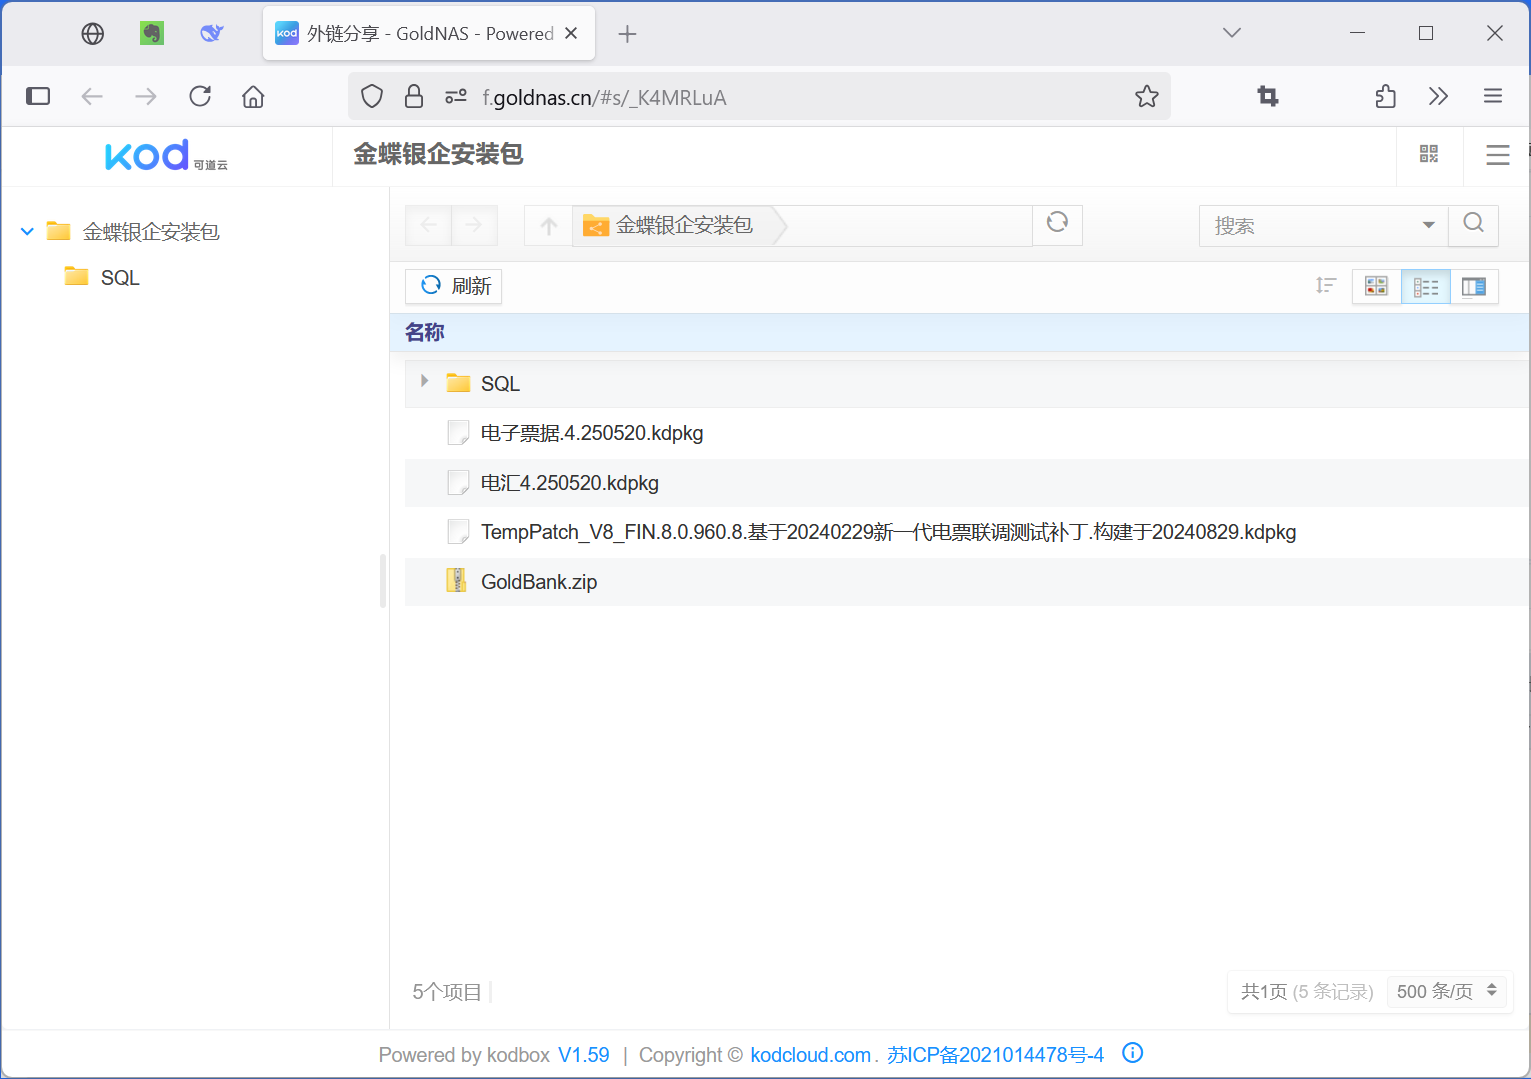Click the file browser back arrow

pyautogui.click(x=428, y=226)
